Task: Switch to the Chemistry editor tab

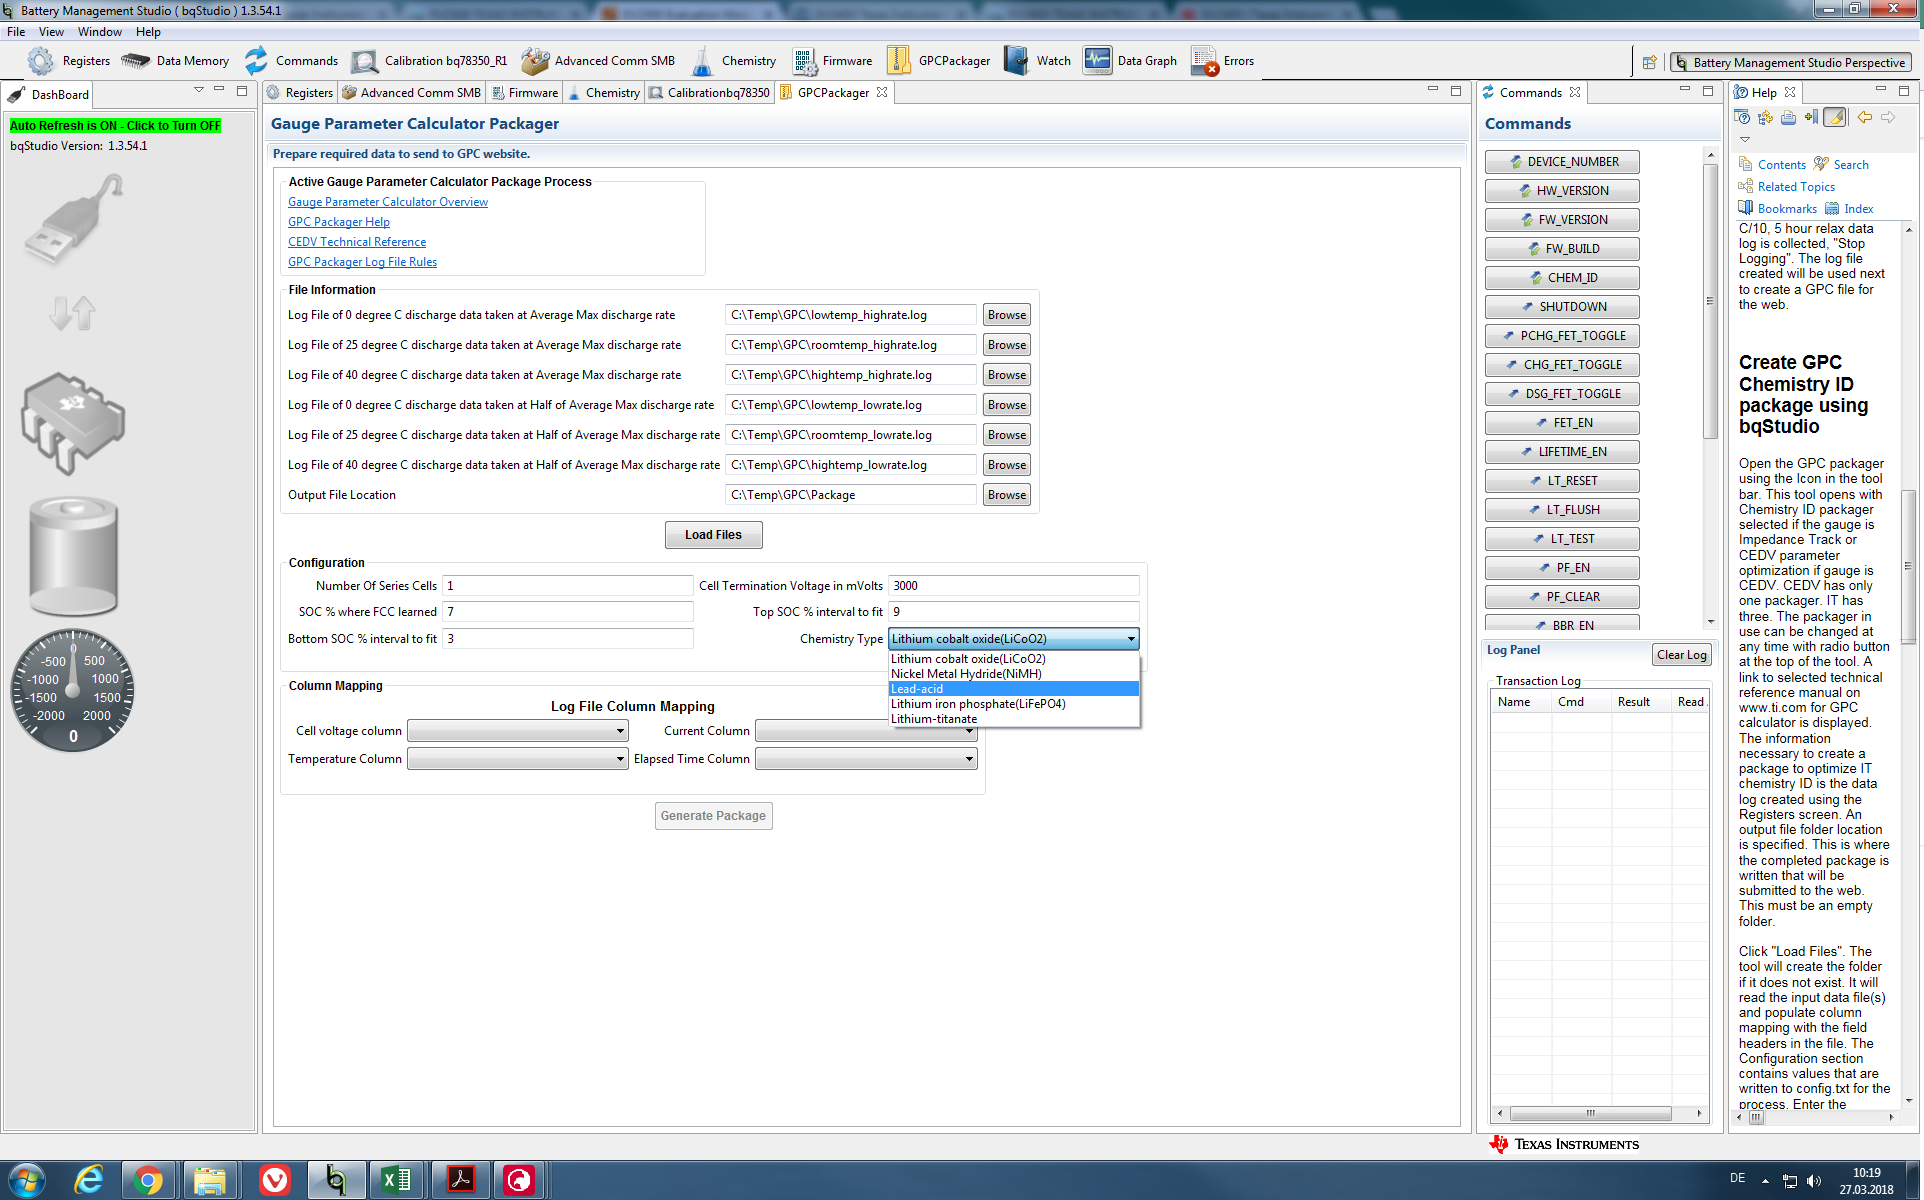Action: pyautogui.click(x=604, y=93)
